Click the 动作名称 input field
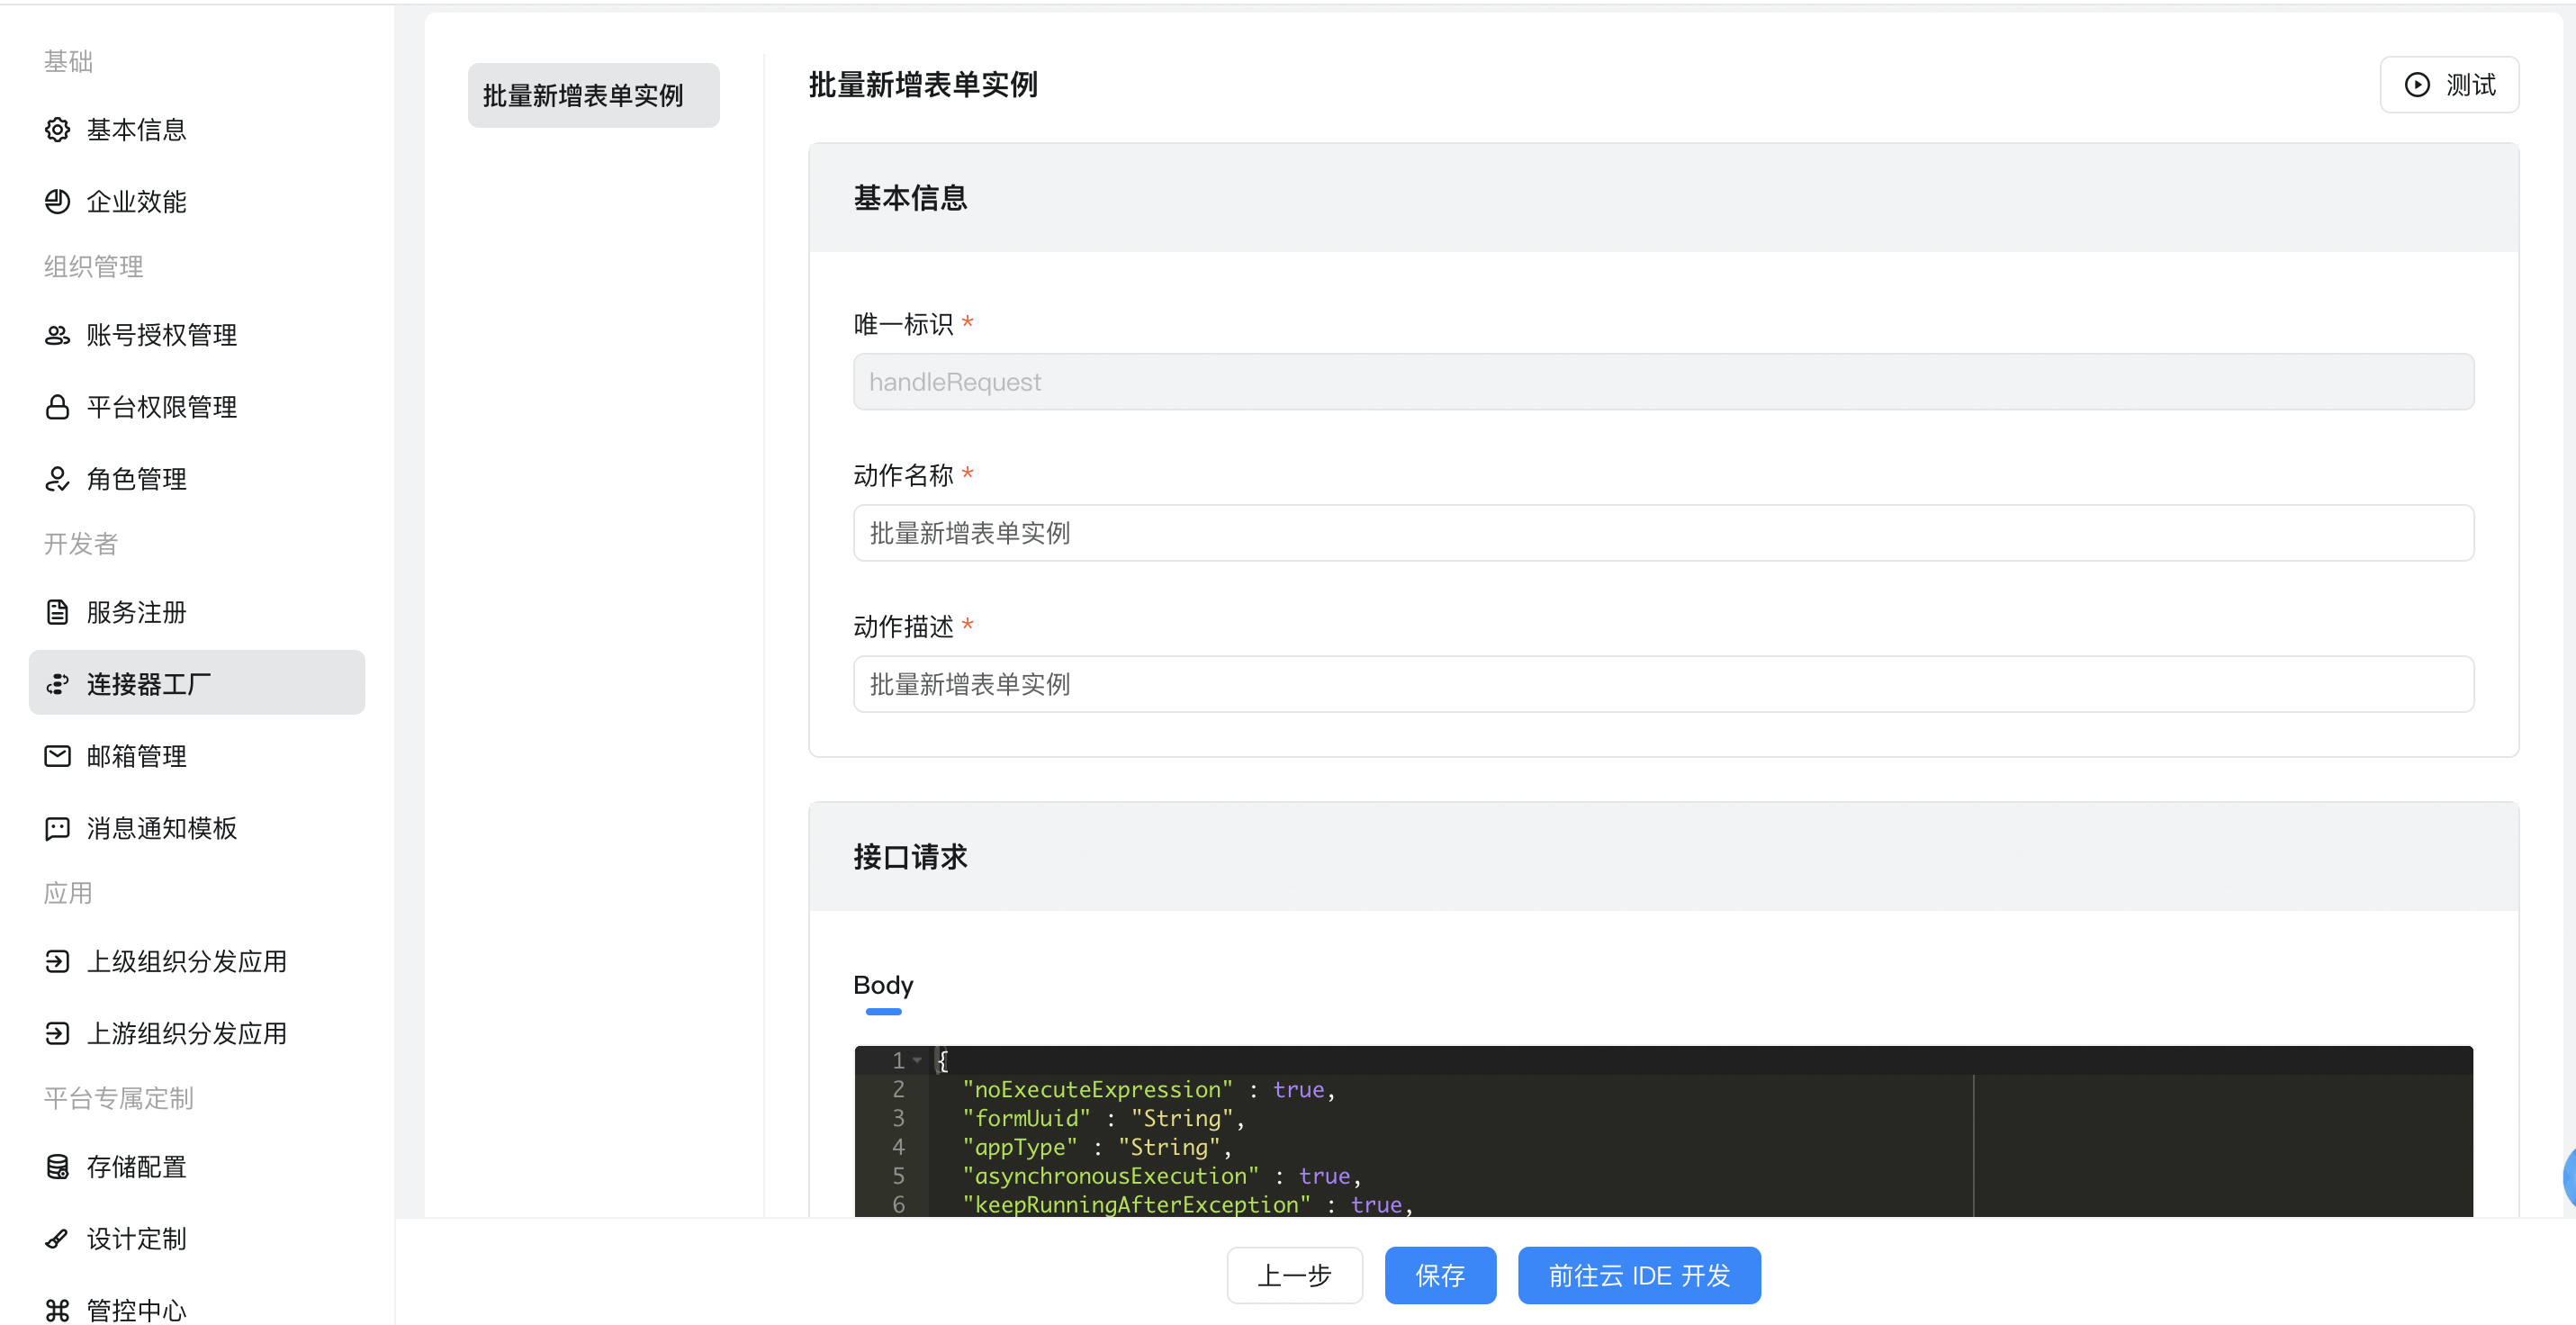2576x1325 pixels. click(1663, 533)
